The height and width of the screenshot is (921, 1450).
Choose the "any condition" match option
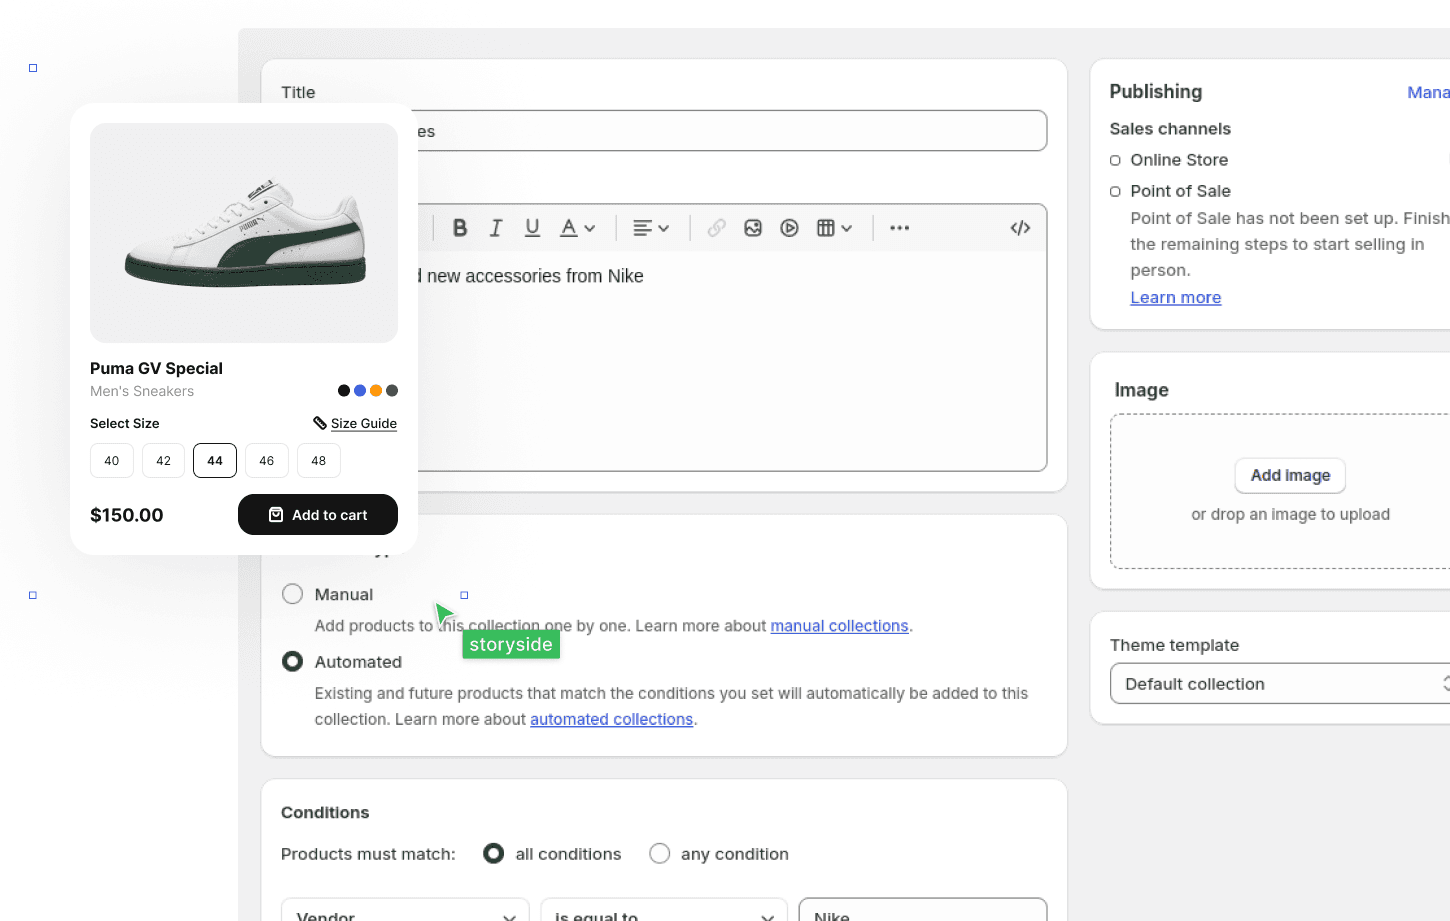pyautogui.click(x=659, y=854)
